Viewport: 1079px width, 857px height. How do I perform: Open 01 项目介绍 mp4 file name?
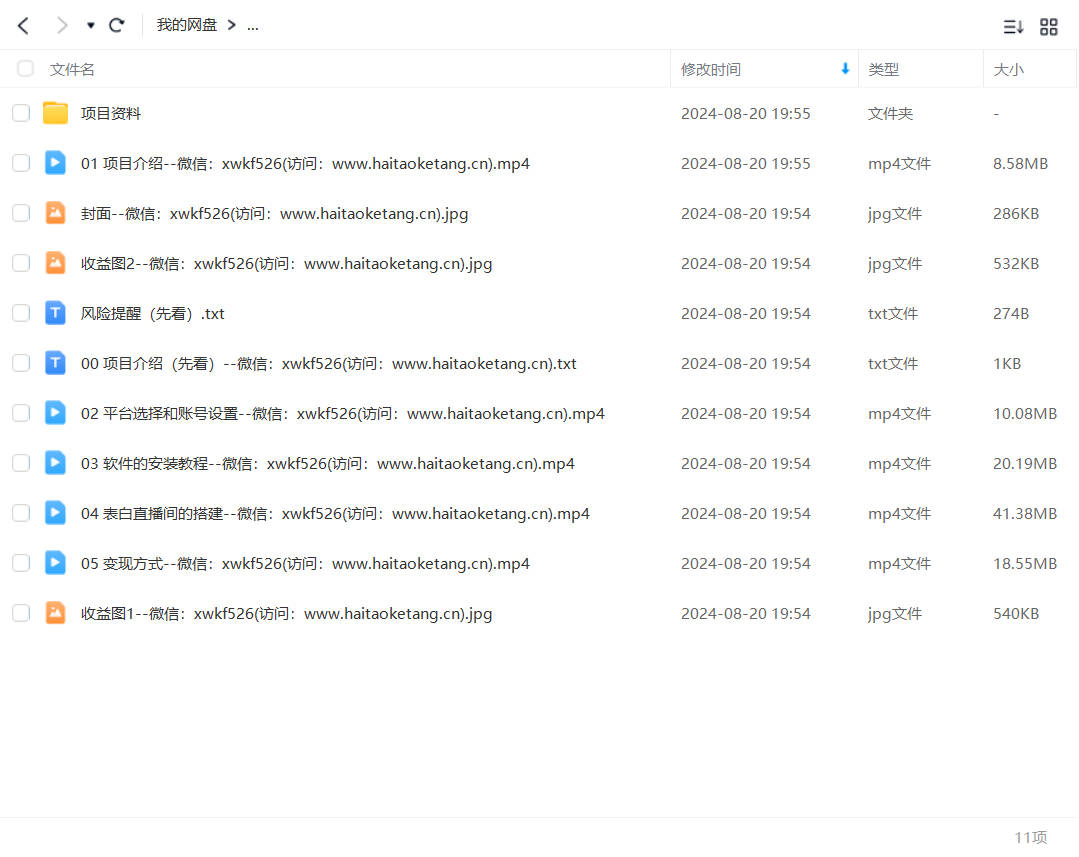306,164
